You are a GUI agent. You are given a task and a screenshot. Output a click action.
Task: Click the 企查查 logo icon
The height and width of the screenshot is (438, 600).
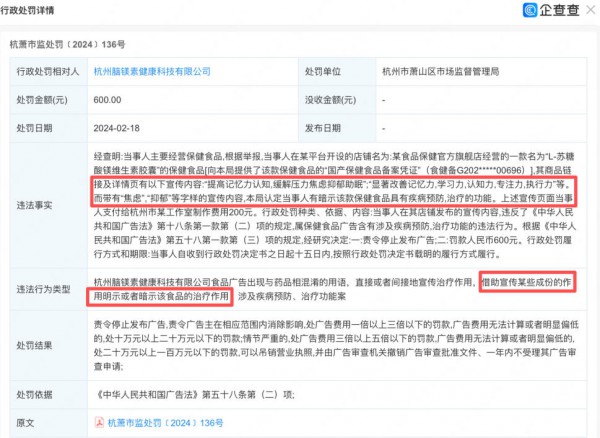pyautogui.click(x=530, y=10)
